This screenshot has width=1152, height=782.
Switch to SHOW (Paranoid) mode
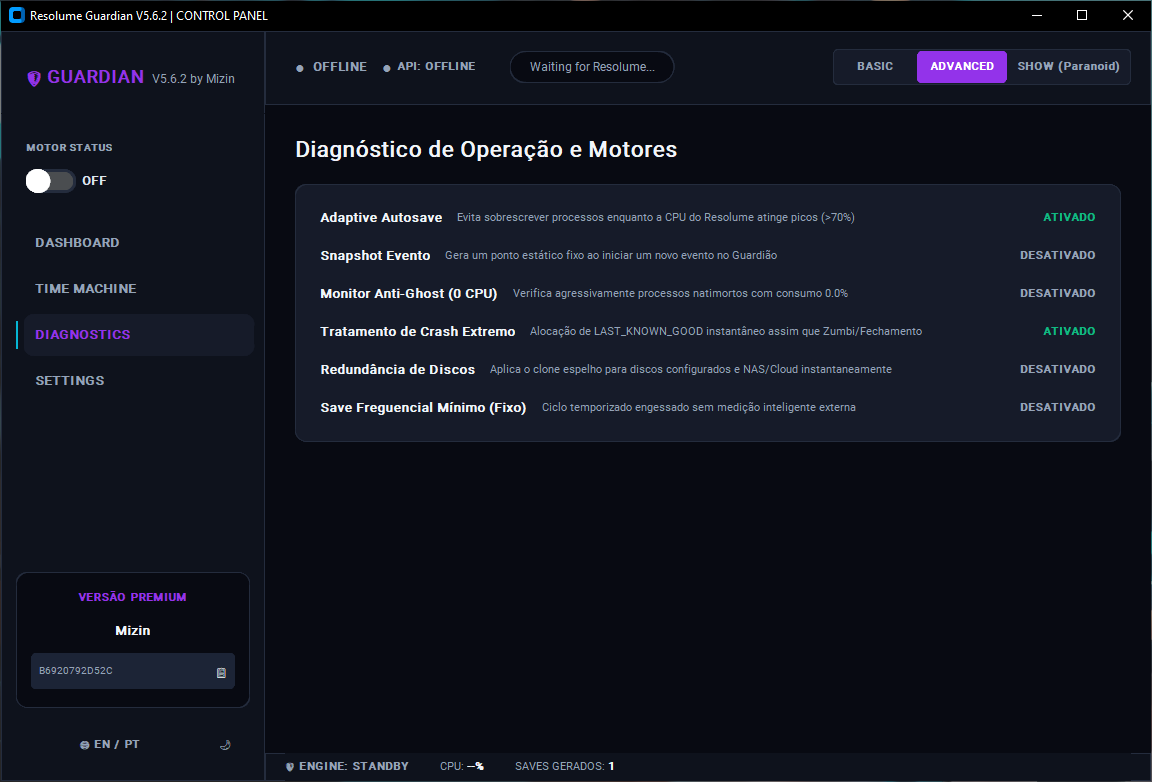[x=1068, y=66]
